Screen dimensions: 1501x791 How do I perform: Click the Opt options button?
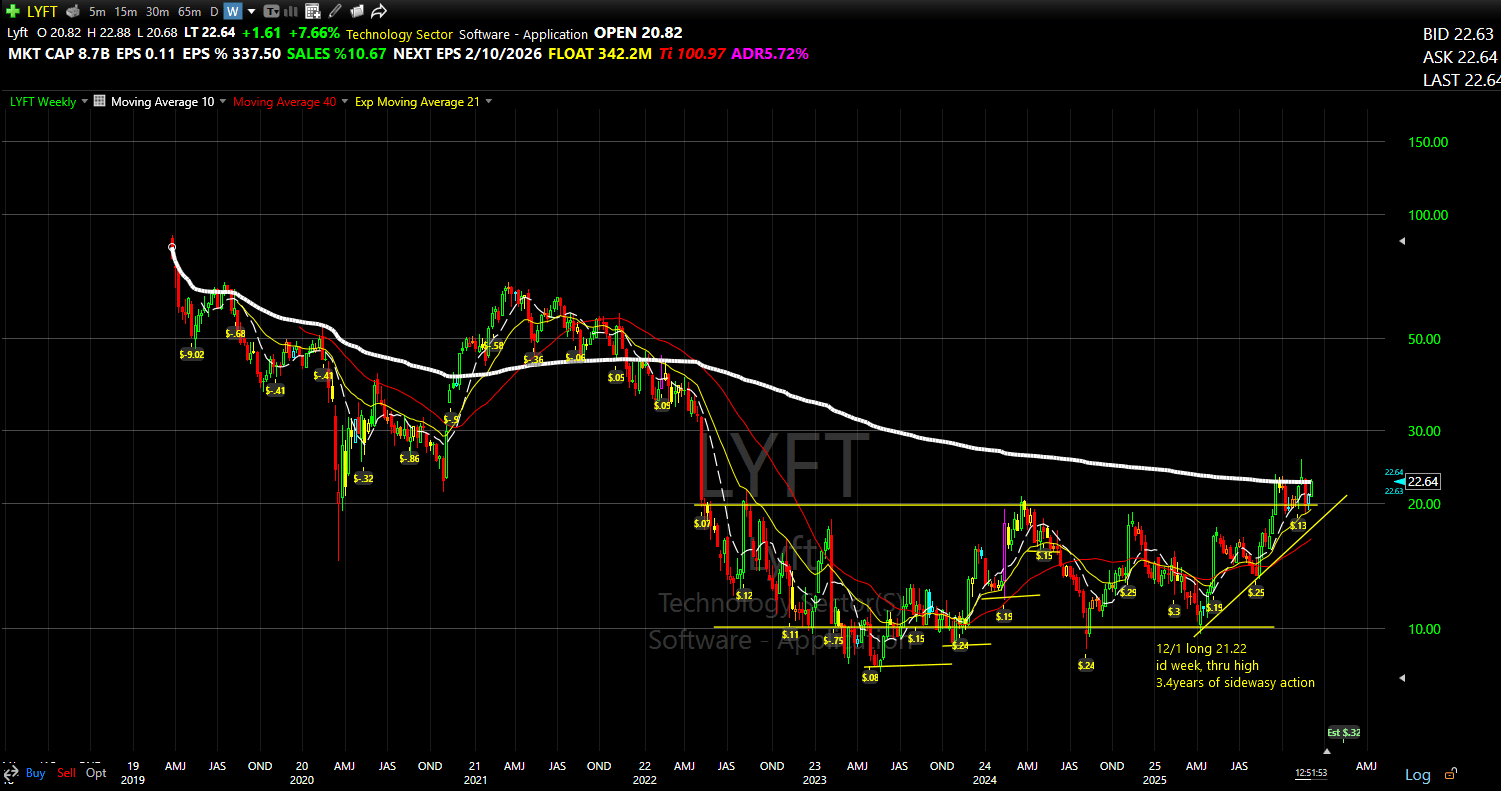[x=96, y=773]
